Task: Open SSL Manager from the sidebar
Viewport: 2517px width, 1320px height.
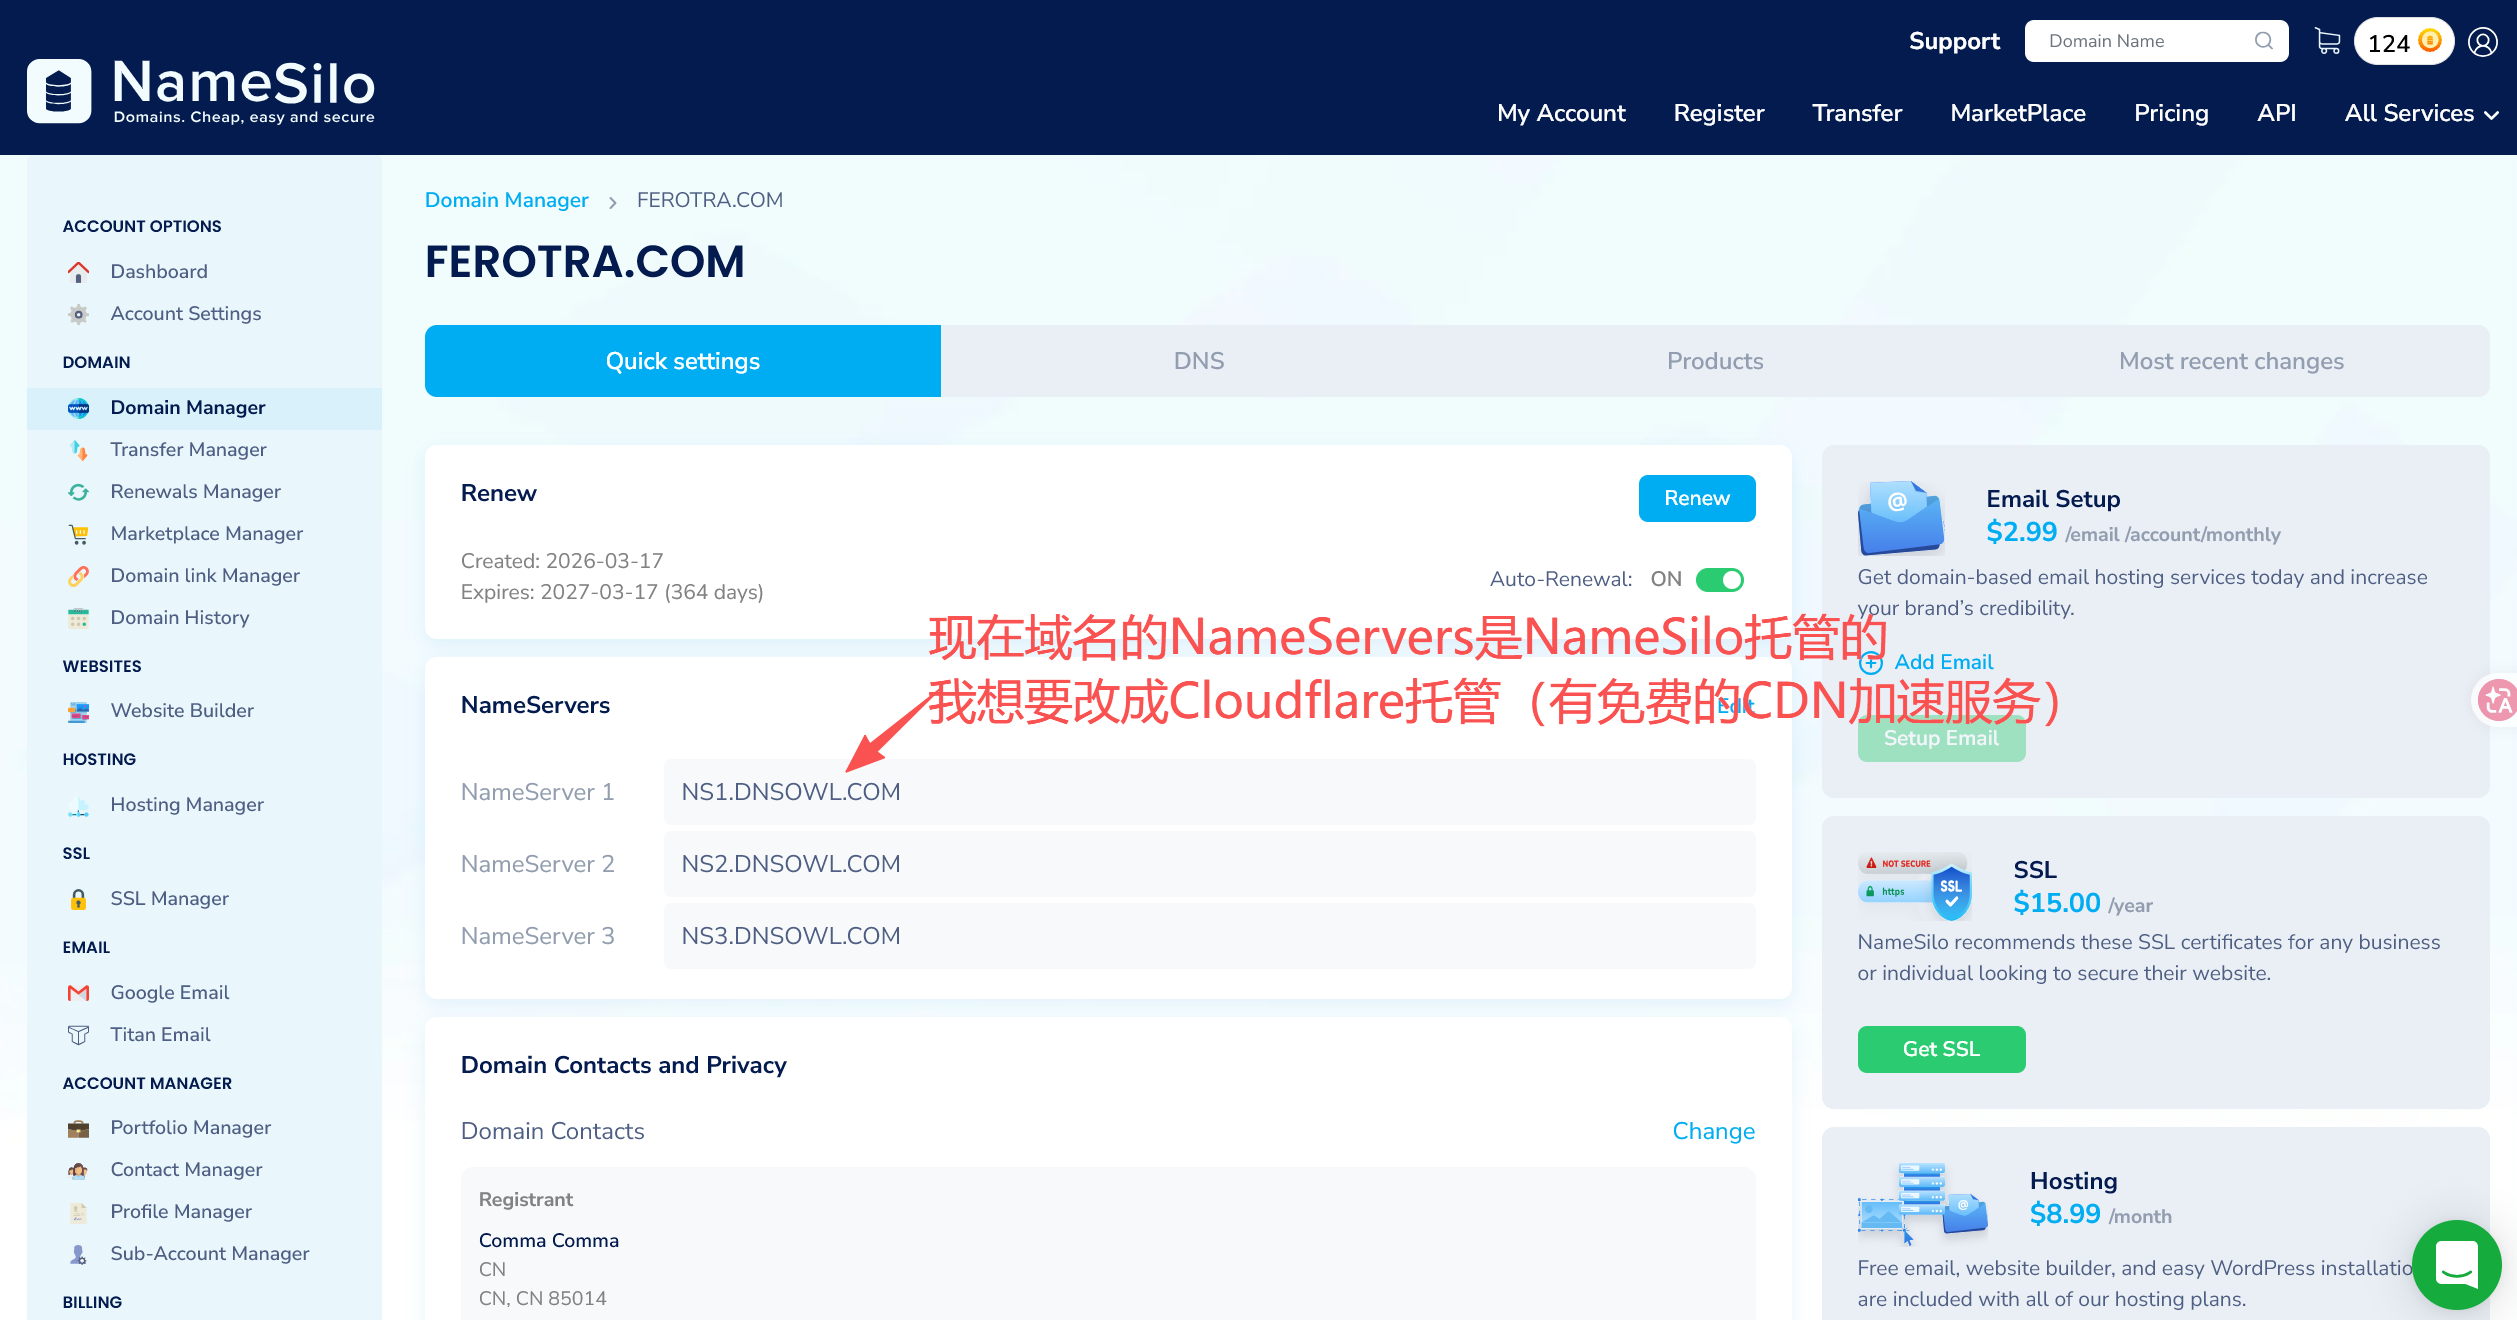Action: (169, 898)
